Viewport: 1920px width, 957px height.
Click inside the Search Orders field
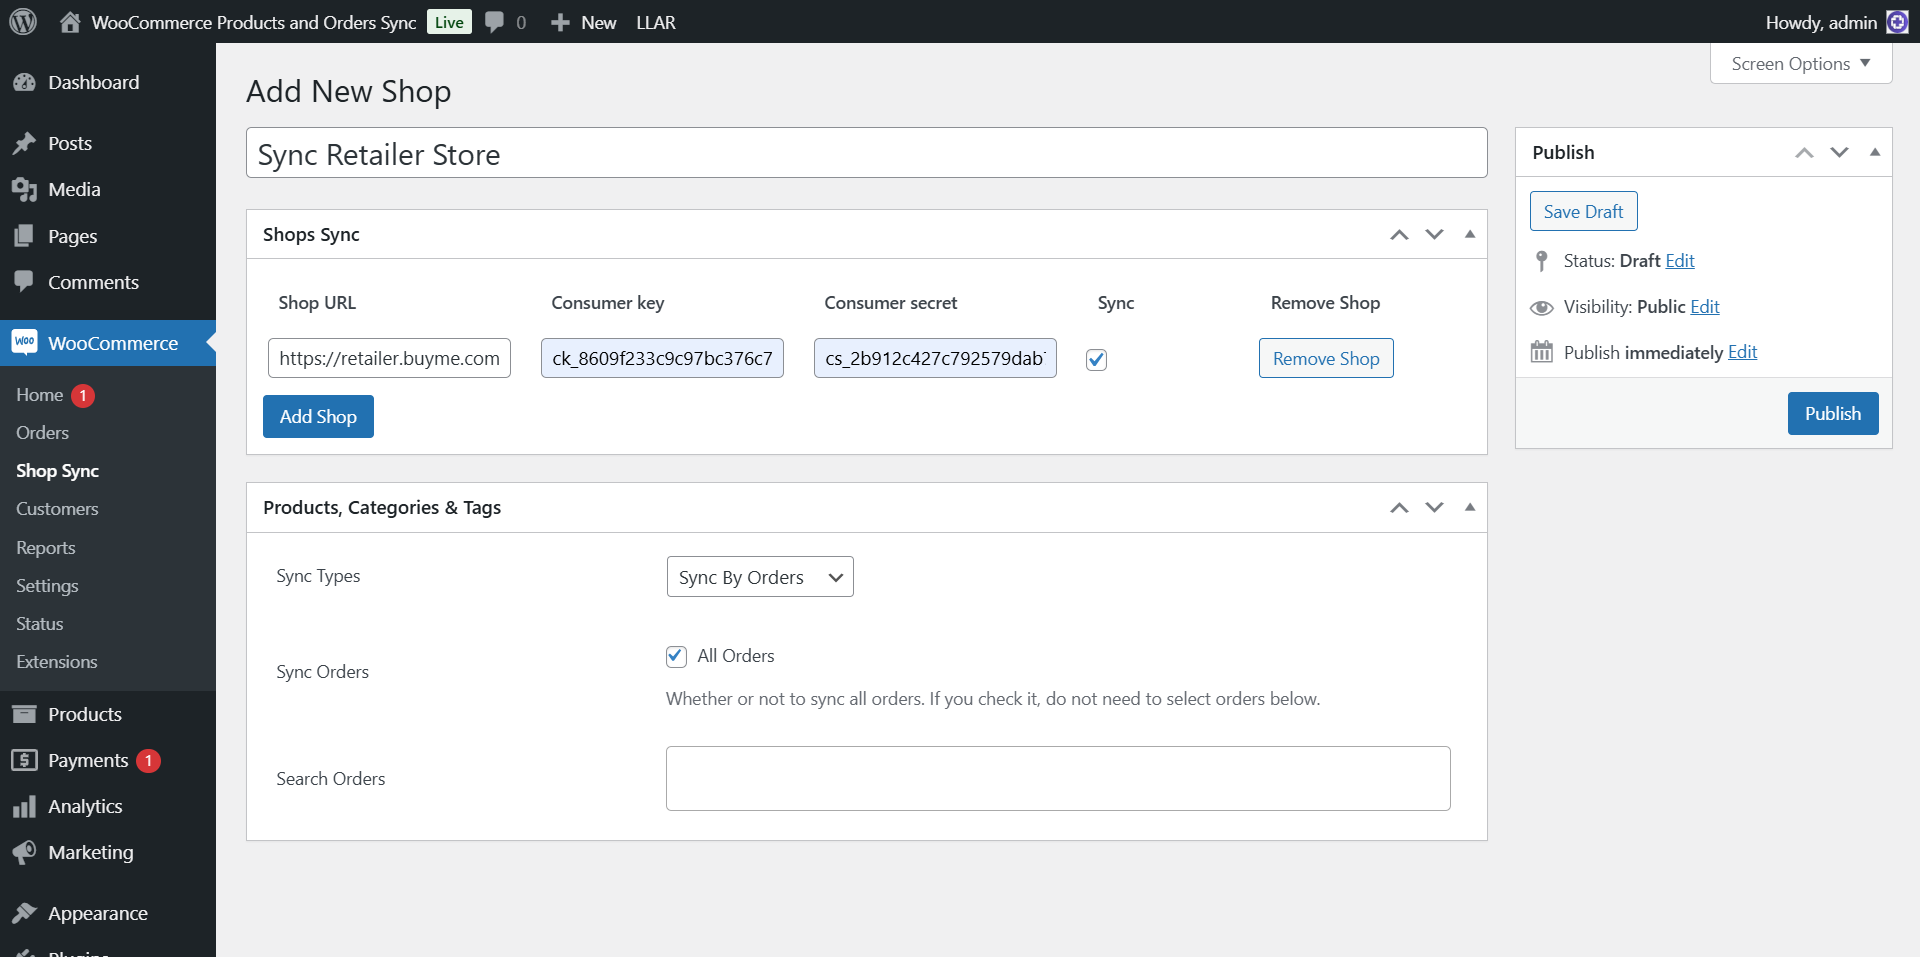coord(1057,778)
